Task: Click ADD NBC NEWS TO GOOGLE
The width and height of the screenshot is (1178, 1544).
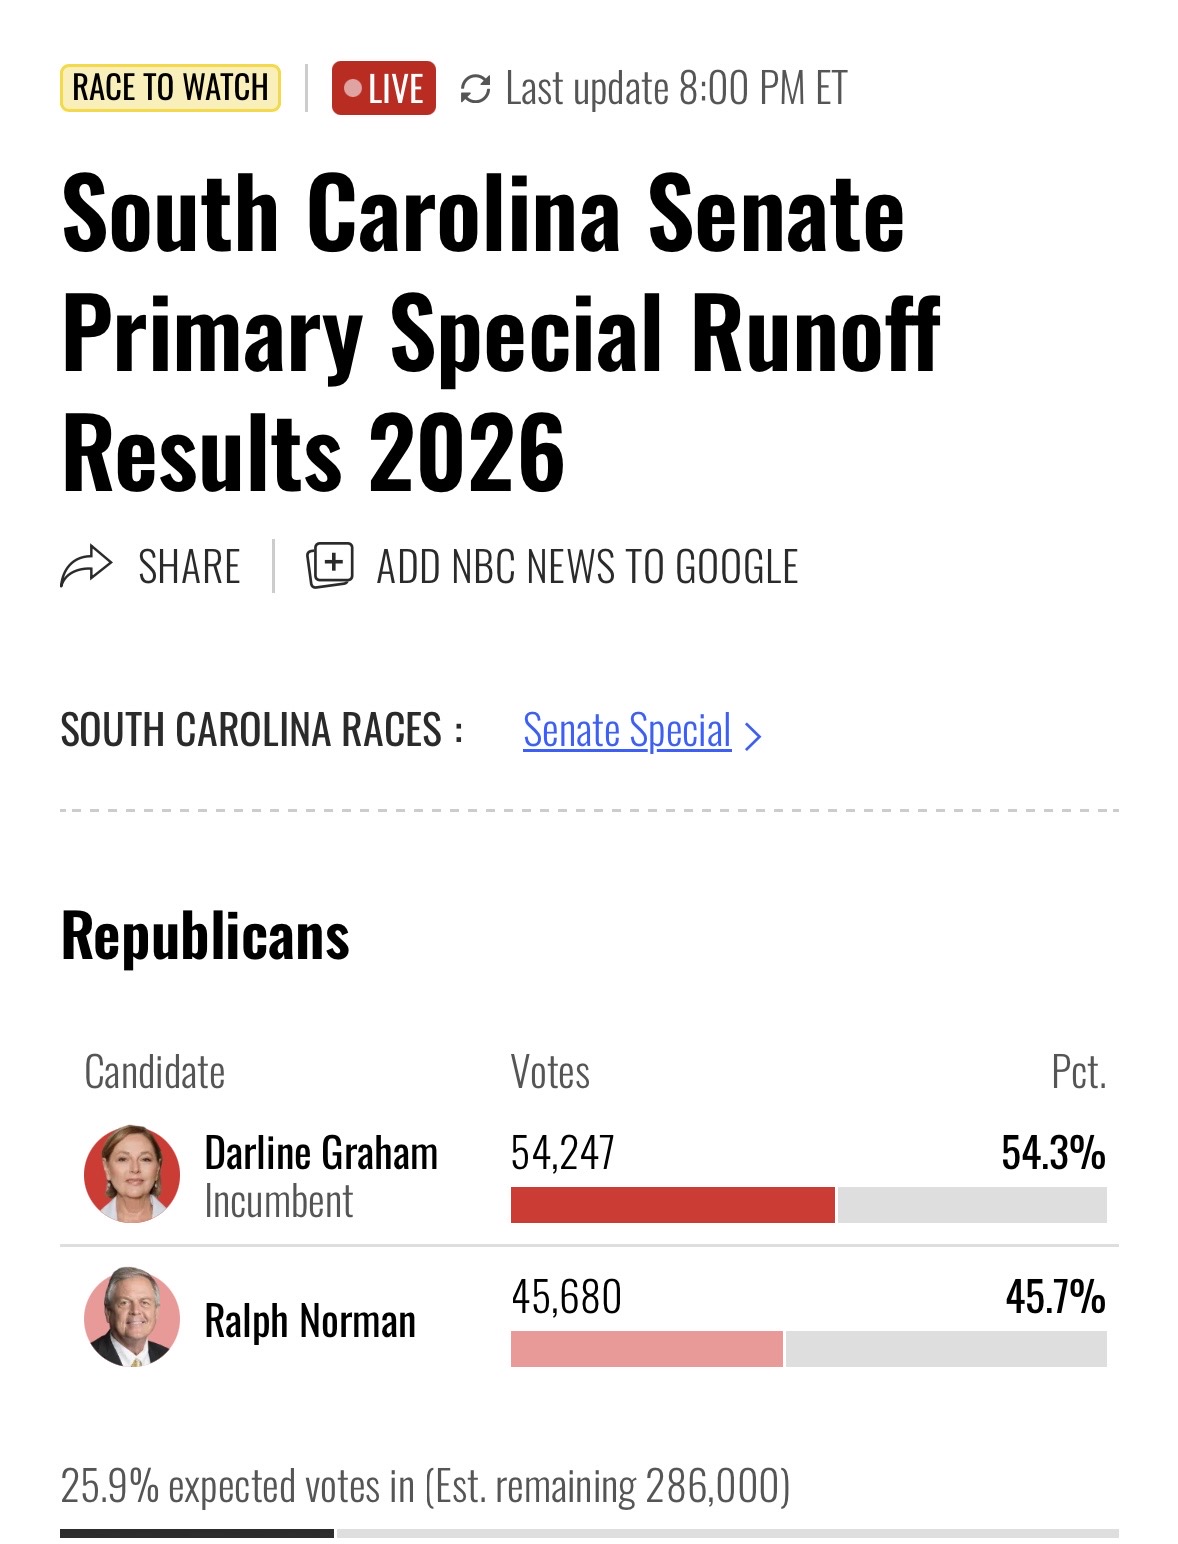Action: 587,567
